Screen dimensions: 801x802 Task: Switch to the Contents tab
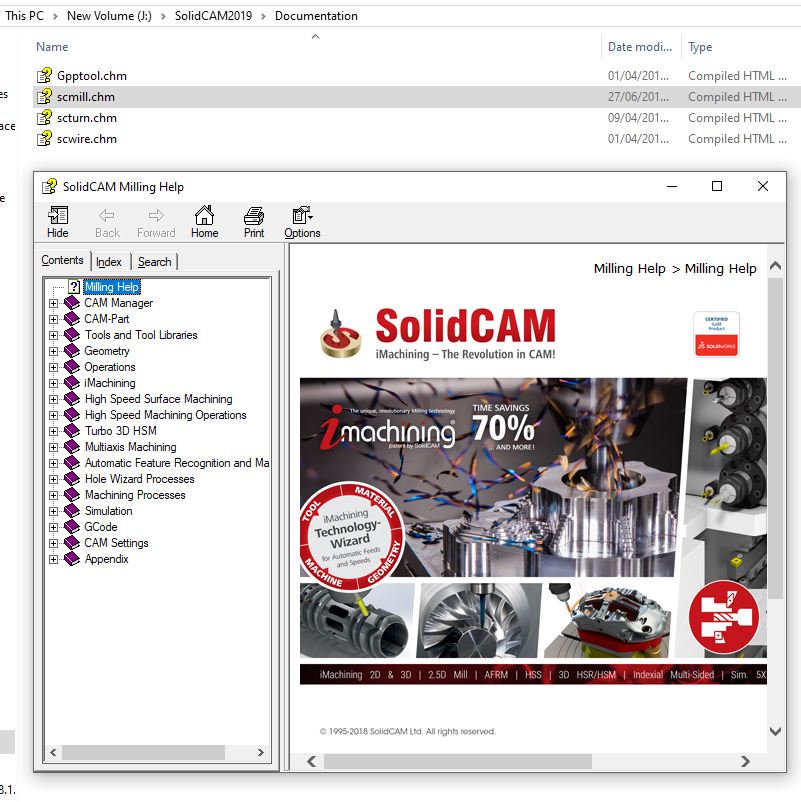point(62,260)
